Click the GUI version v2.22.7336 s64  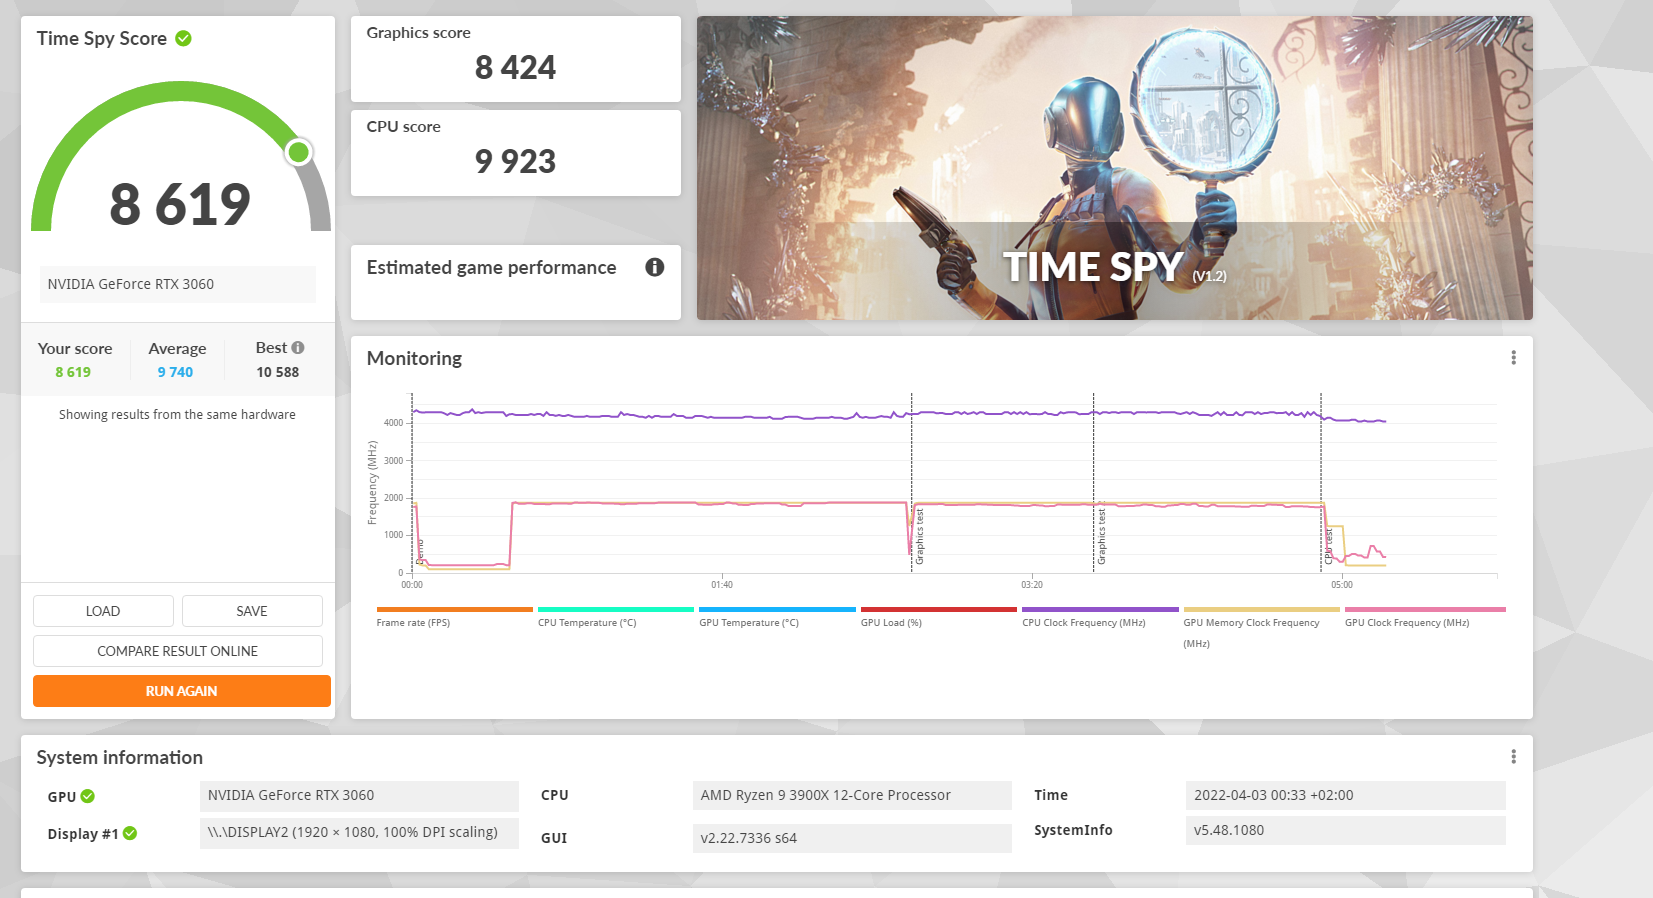[x=852, y=838]
